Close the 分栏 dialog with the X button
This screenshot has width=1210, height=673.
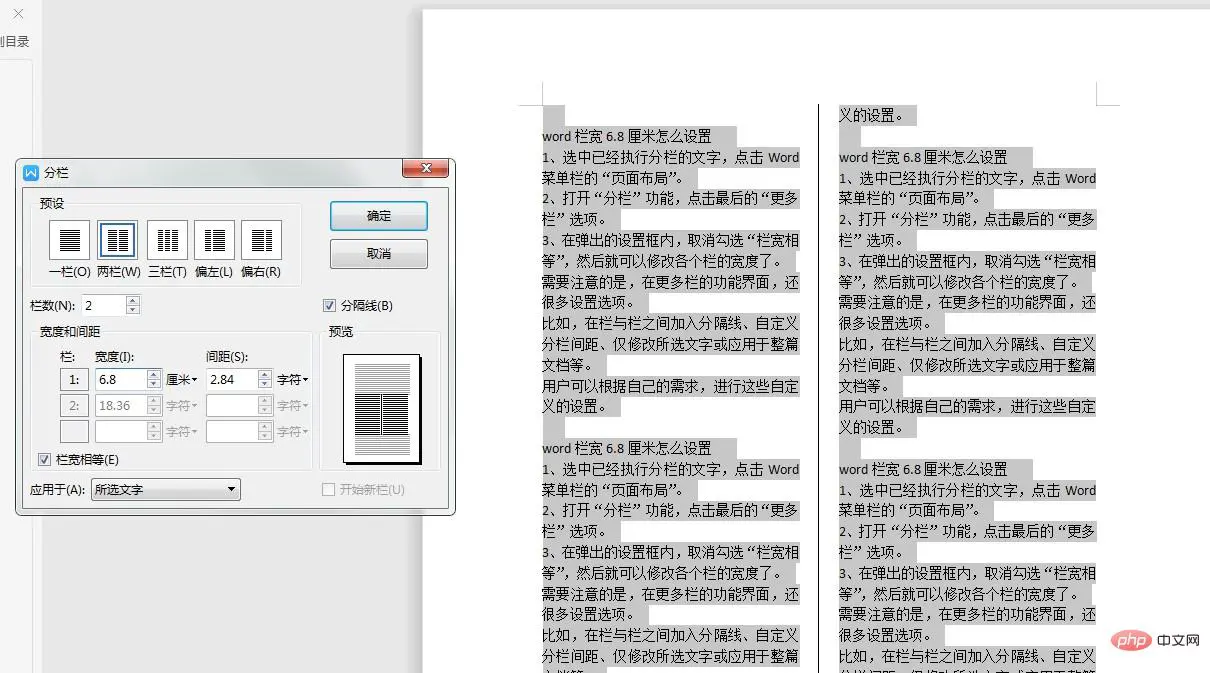pos(425,168)
